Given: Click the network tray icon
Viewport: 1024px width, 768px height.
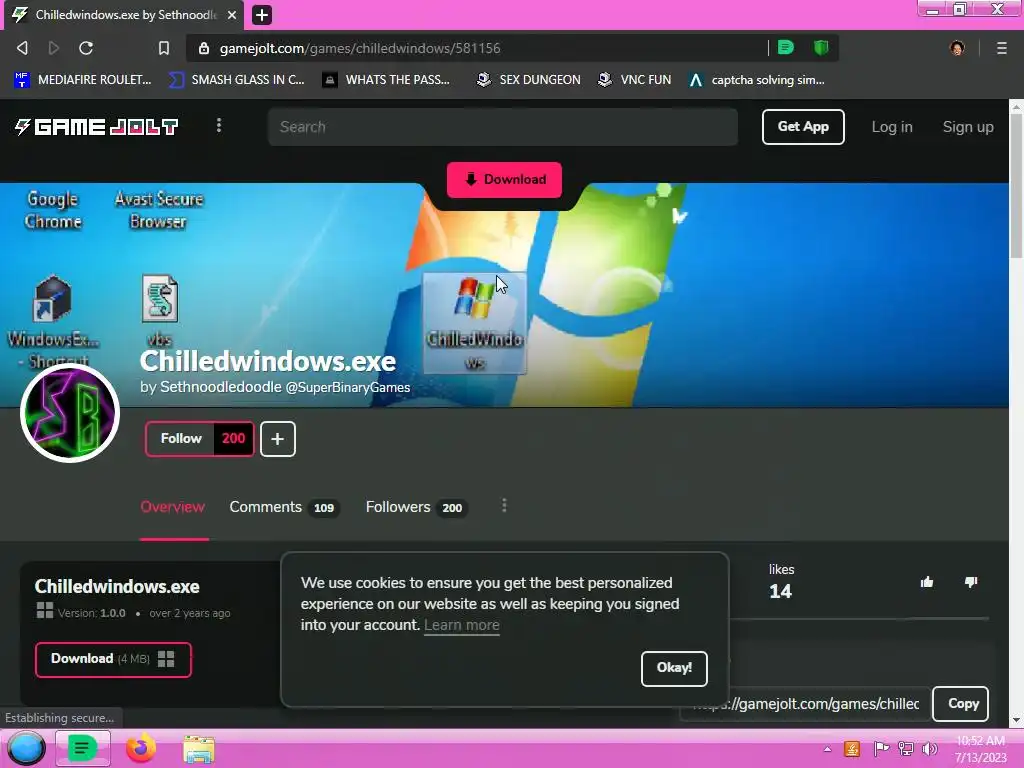Looking at the screenshot, I should coord(906,749).
